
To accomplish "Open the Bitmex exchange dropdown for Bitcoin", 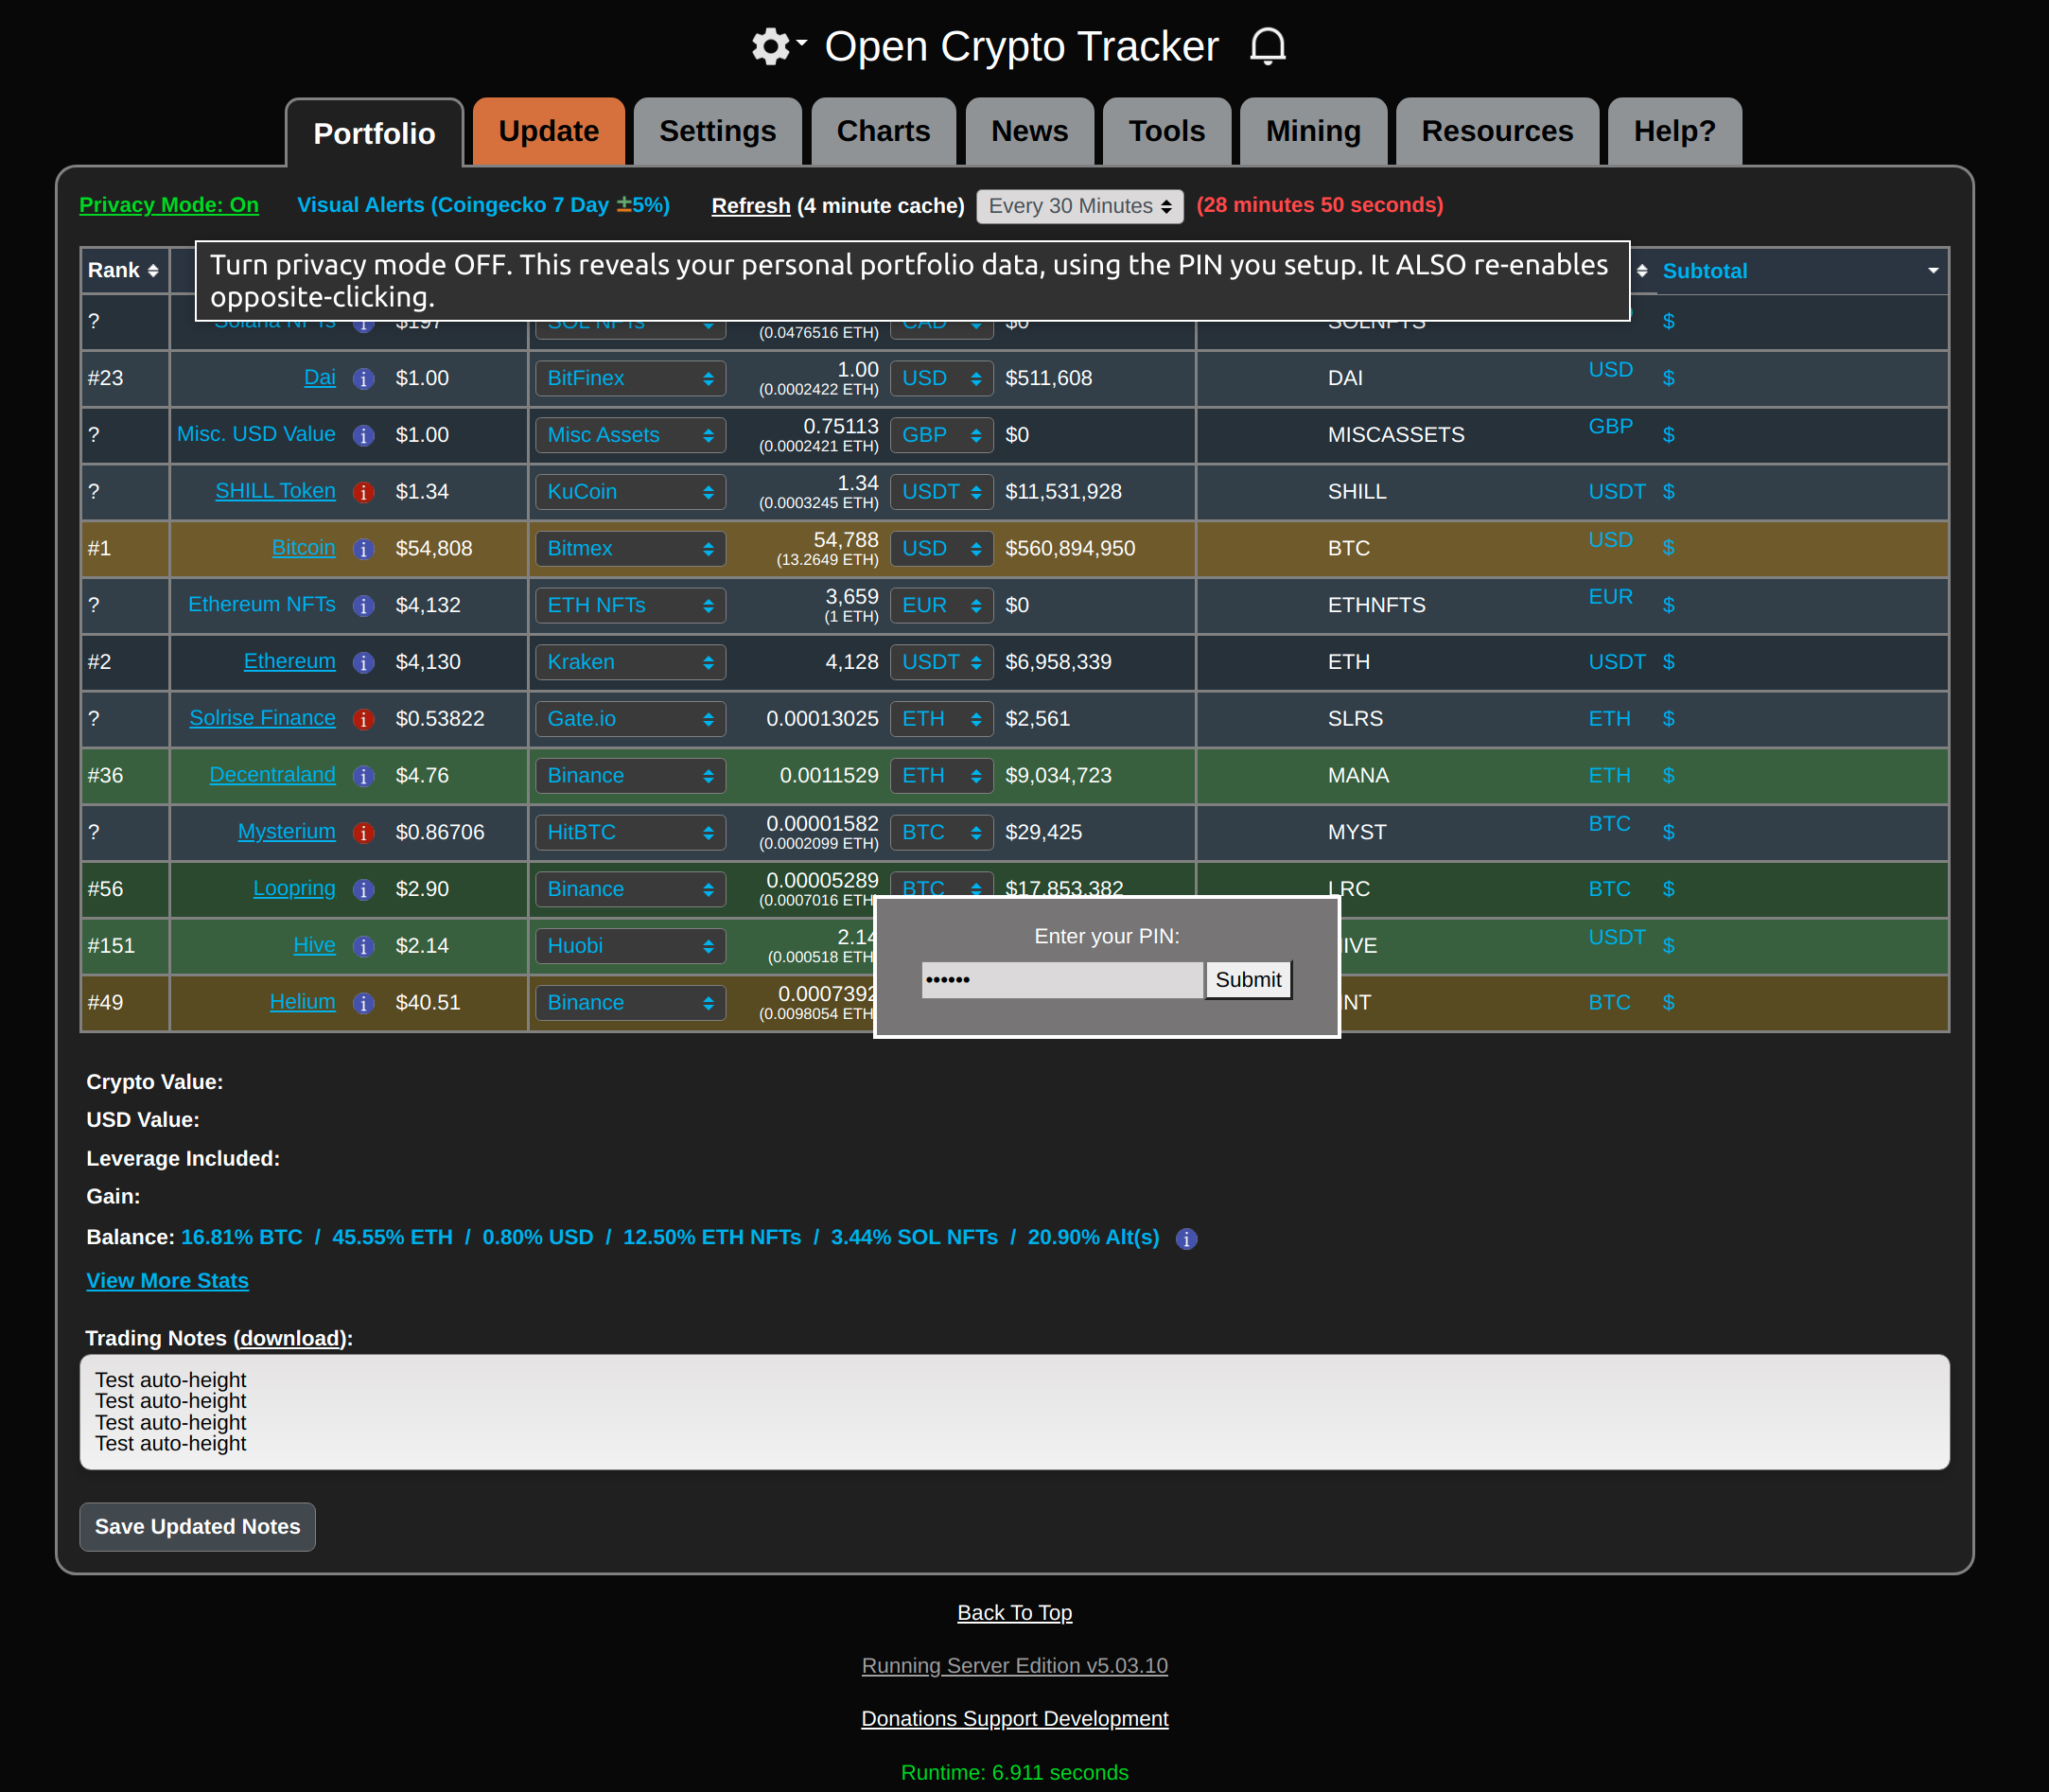I will pyautogui.click(x=630, y=549).
